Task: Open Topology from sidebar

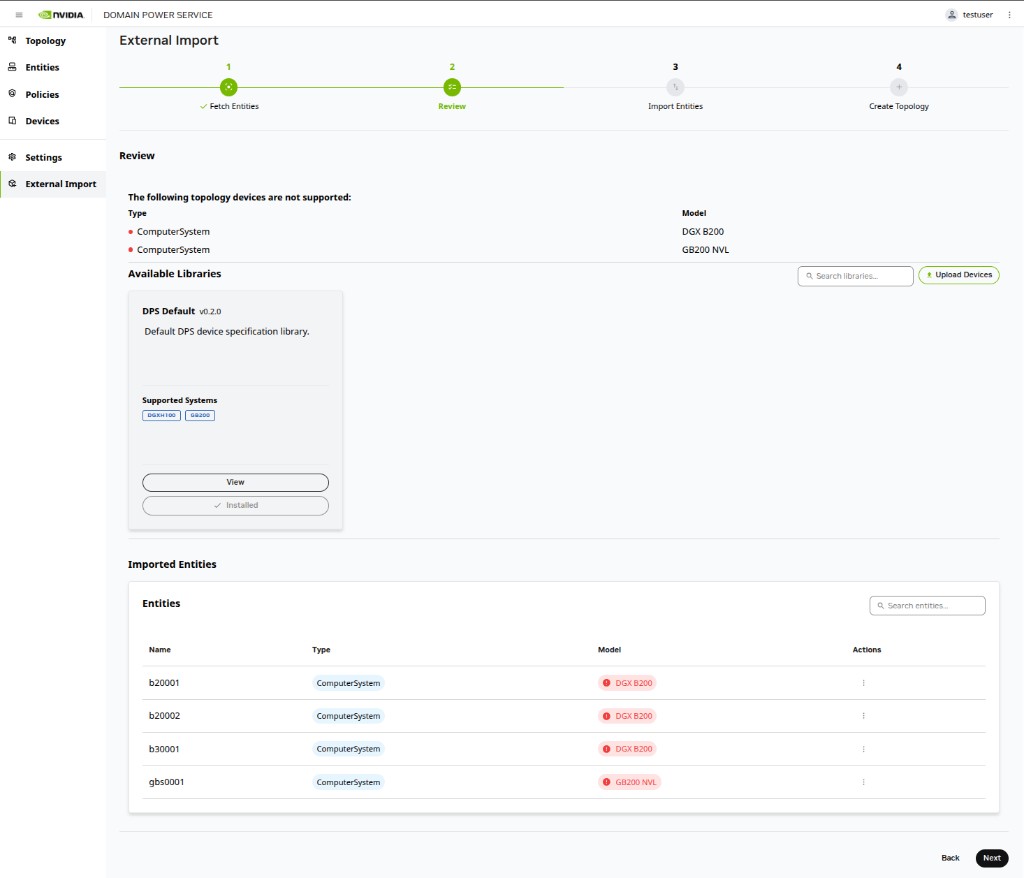Action: [46, 41]
